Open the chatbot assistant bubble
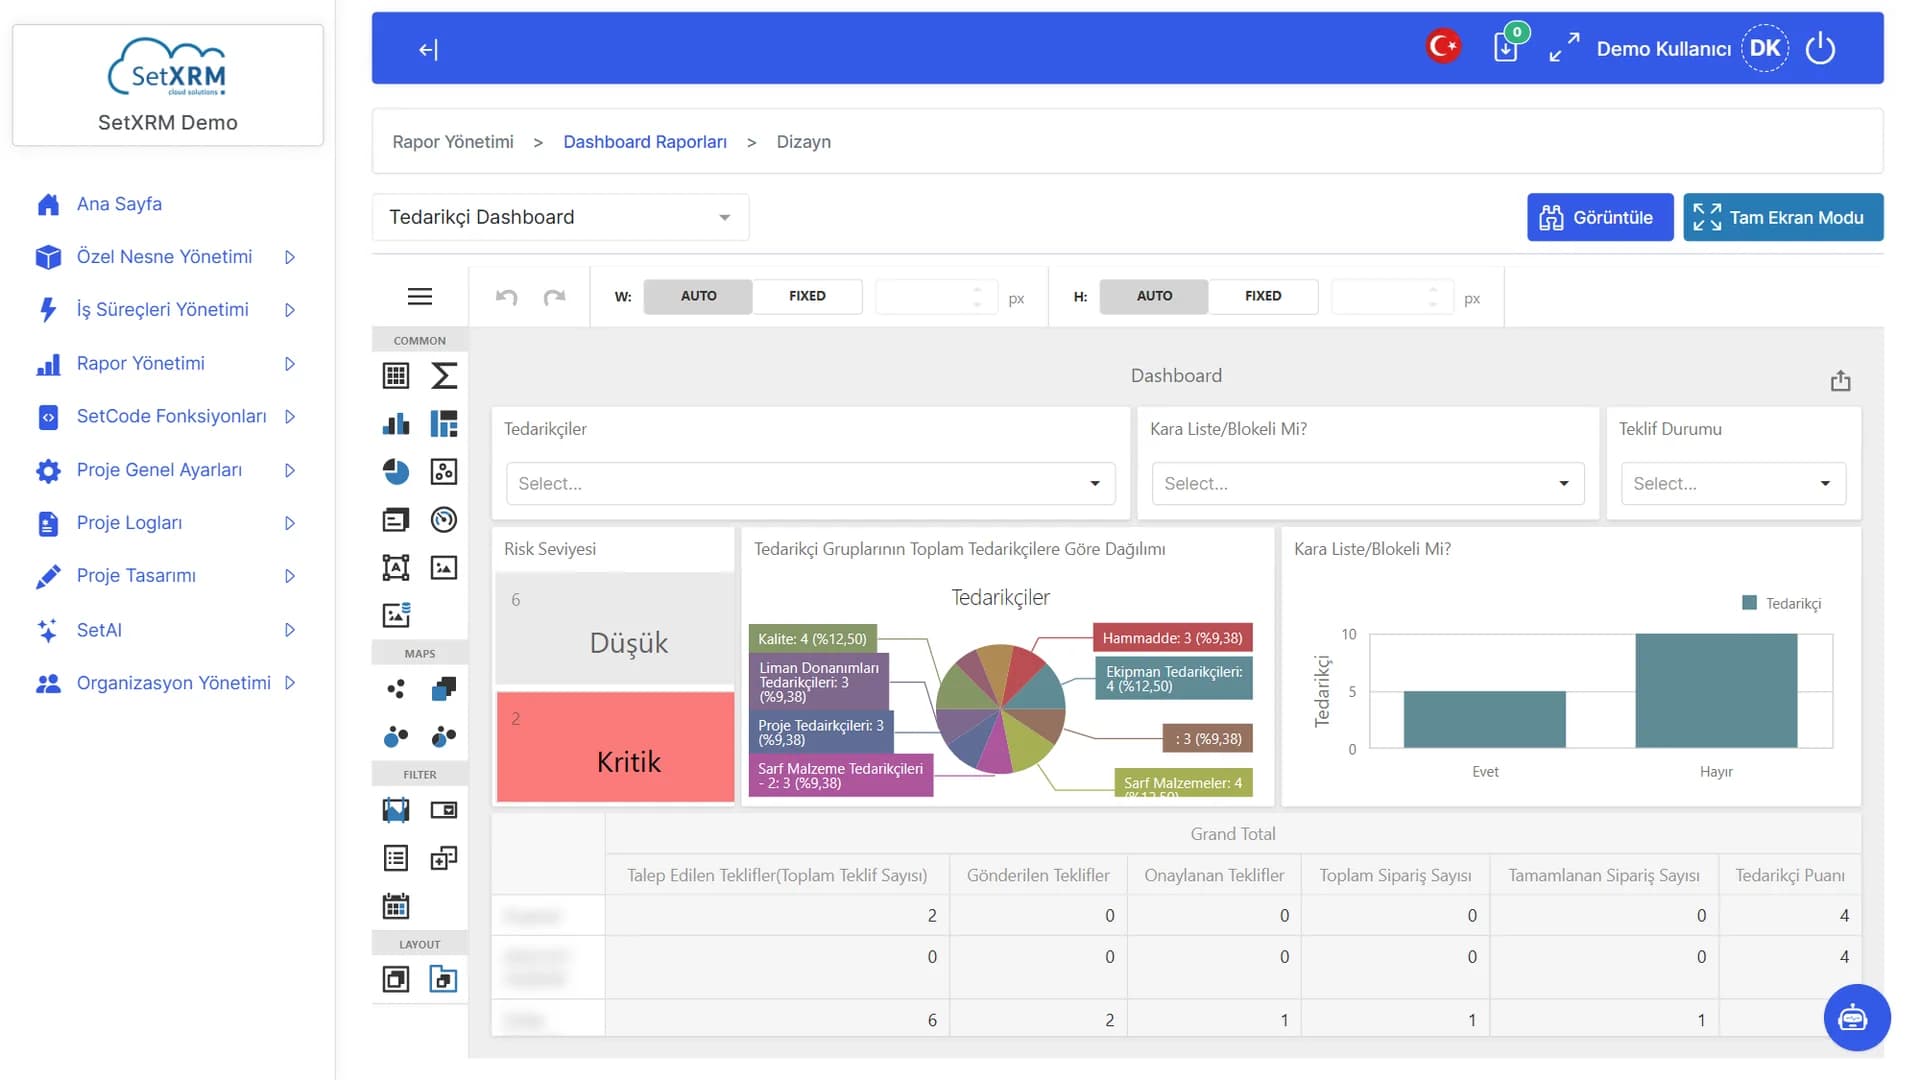This screenshot has width=1920, height=1080. point(1857,1018)
